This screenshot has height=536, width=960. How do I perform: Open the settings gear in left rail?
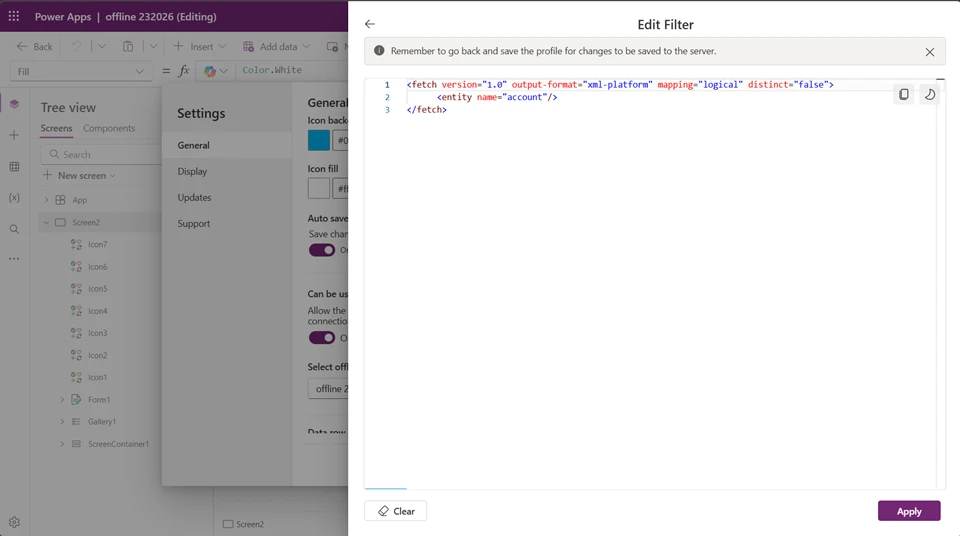tap(14, 522)
